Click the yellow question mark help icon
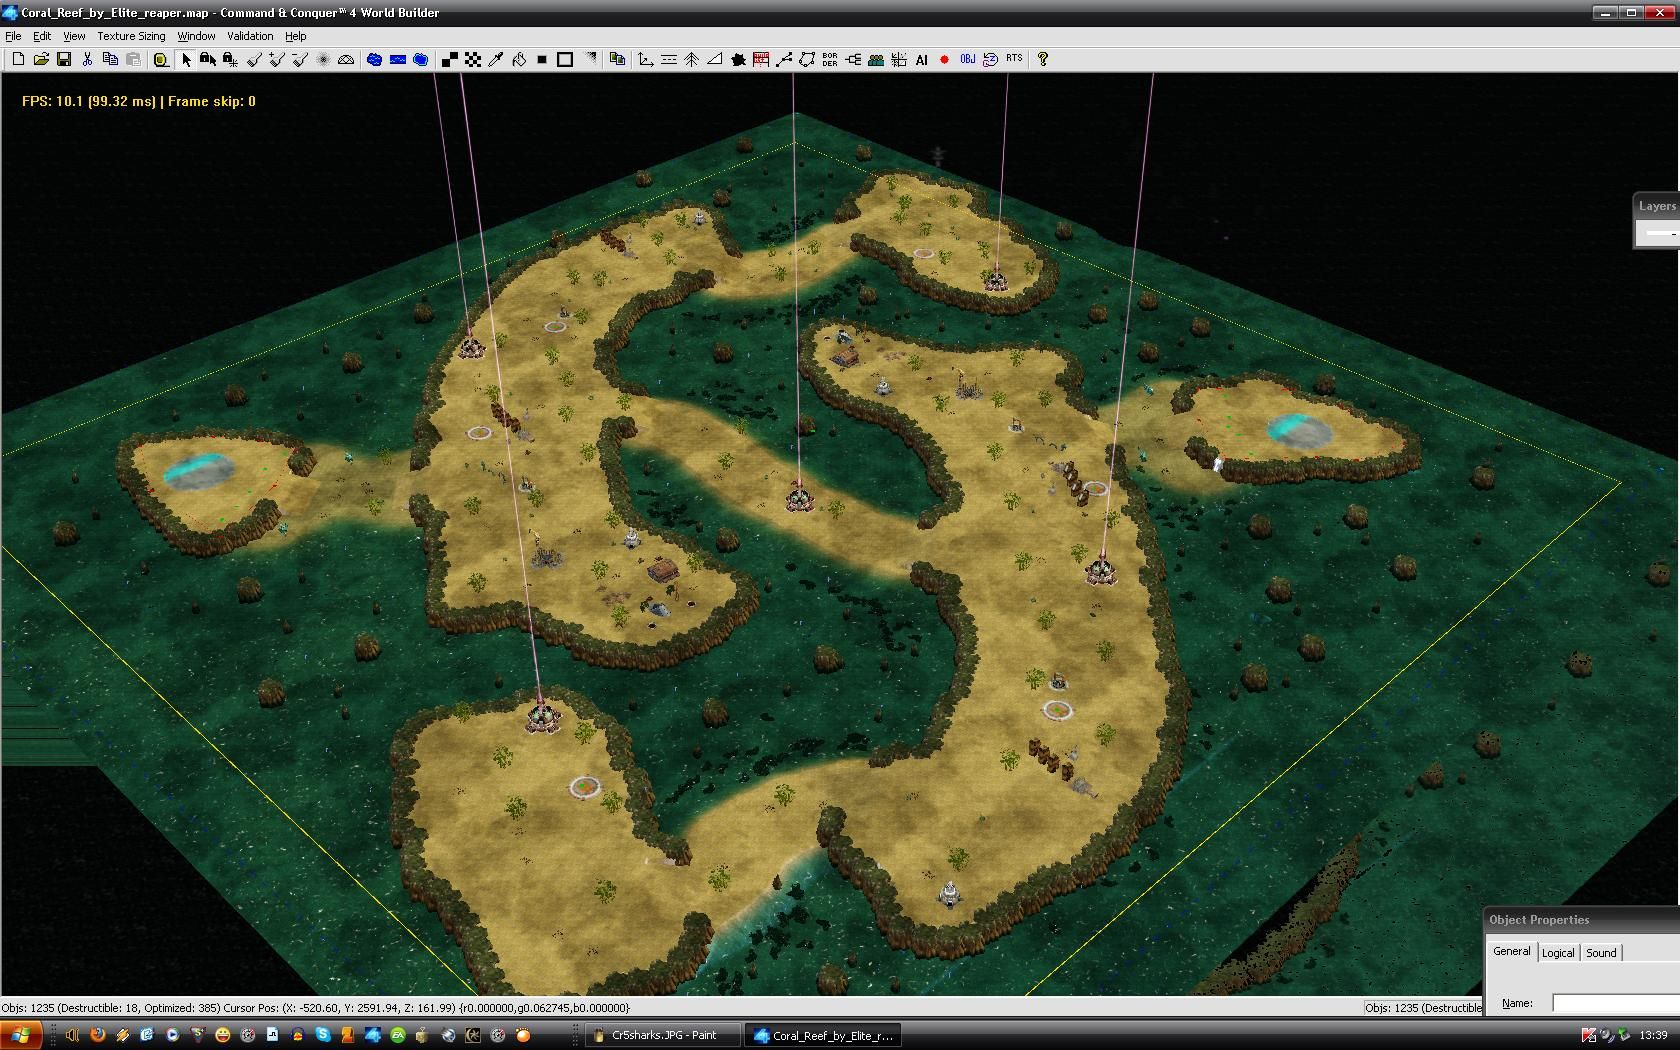 click(1043, 59)
